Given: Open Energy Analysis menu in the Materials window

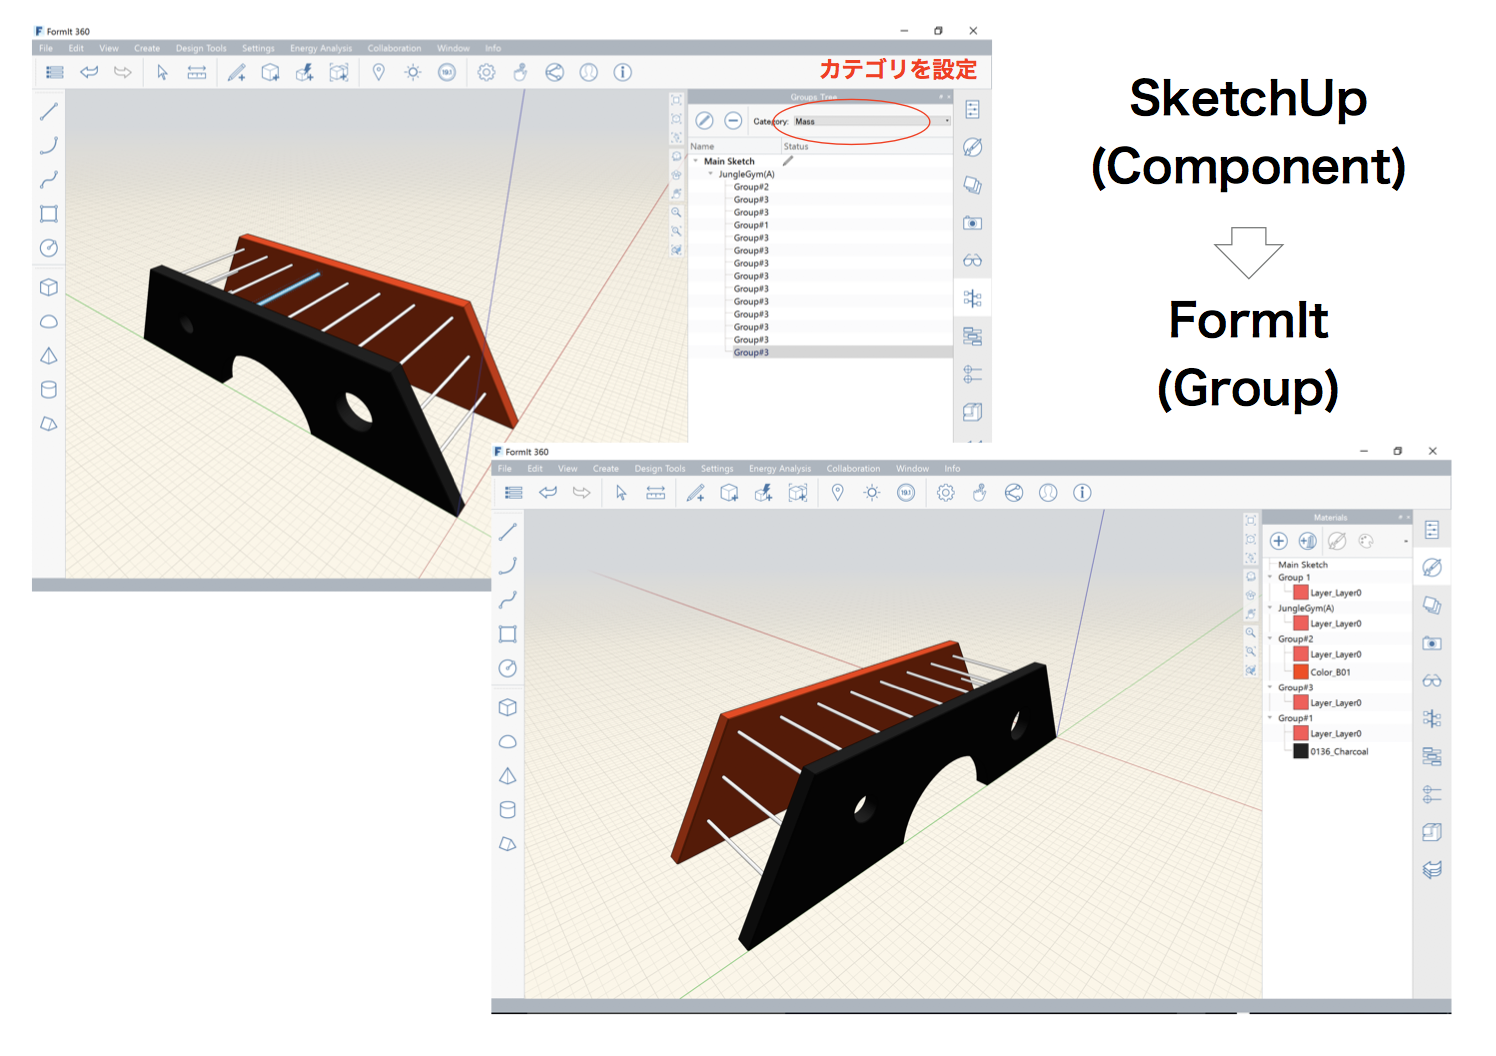Looking at the screenshot, I should (x=780, y=468).
